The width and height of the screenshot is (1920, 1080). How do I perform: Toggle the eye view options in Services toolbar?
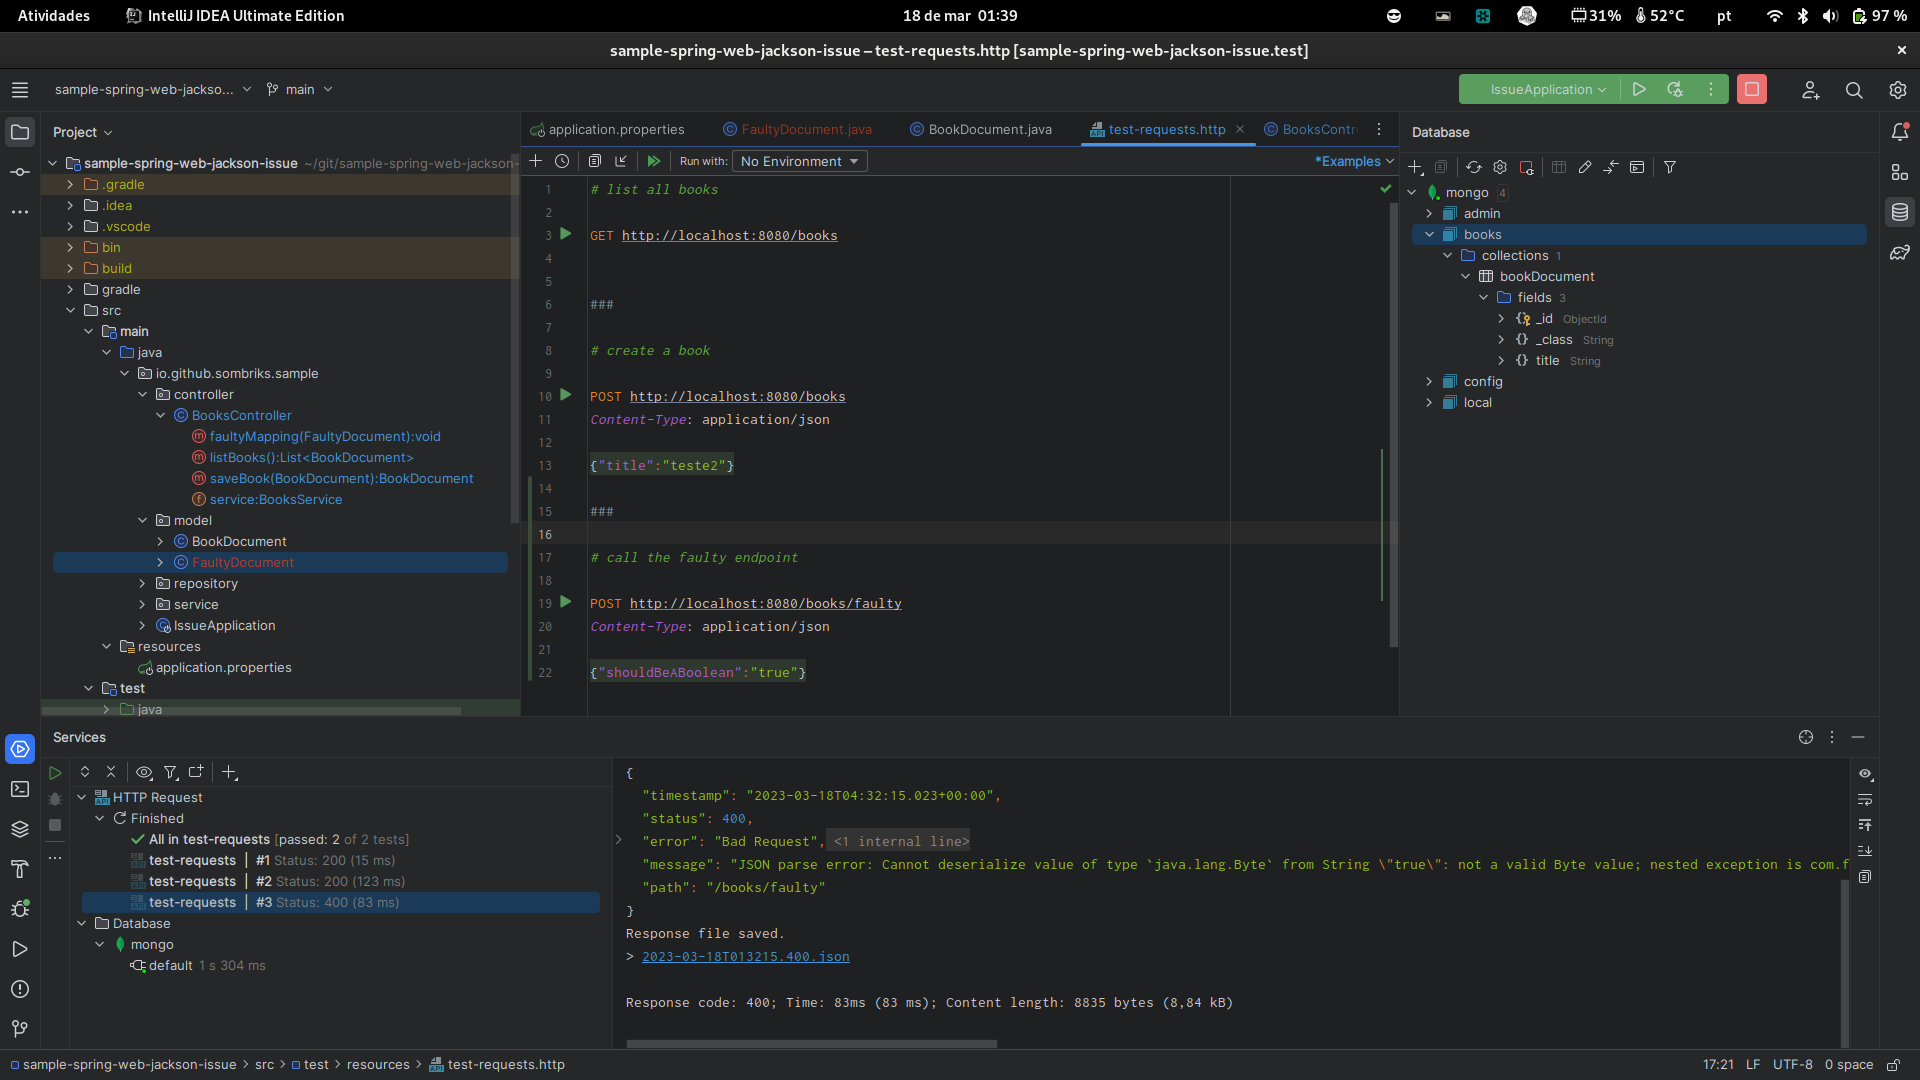144,772
